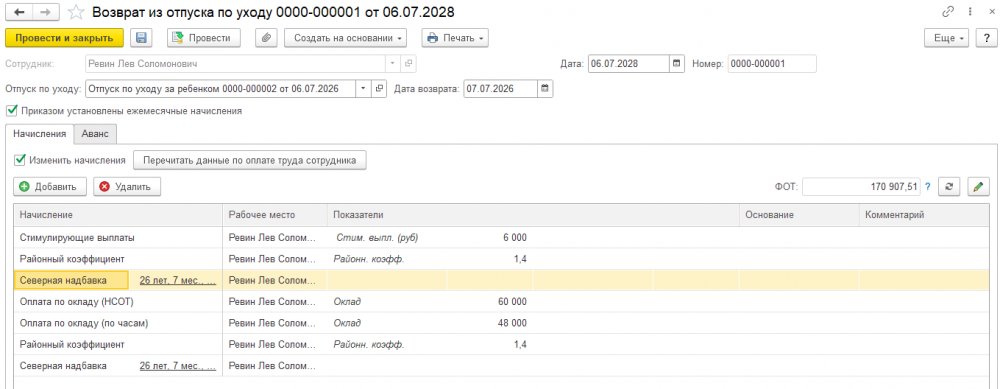This screenshot has width=1000, height=389.
Task: Click the 48 000 Оклад value
Action: [x=512, y=323]
